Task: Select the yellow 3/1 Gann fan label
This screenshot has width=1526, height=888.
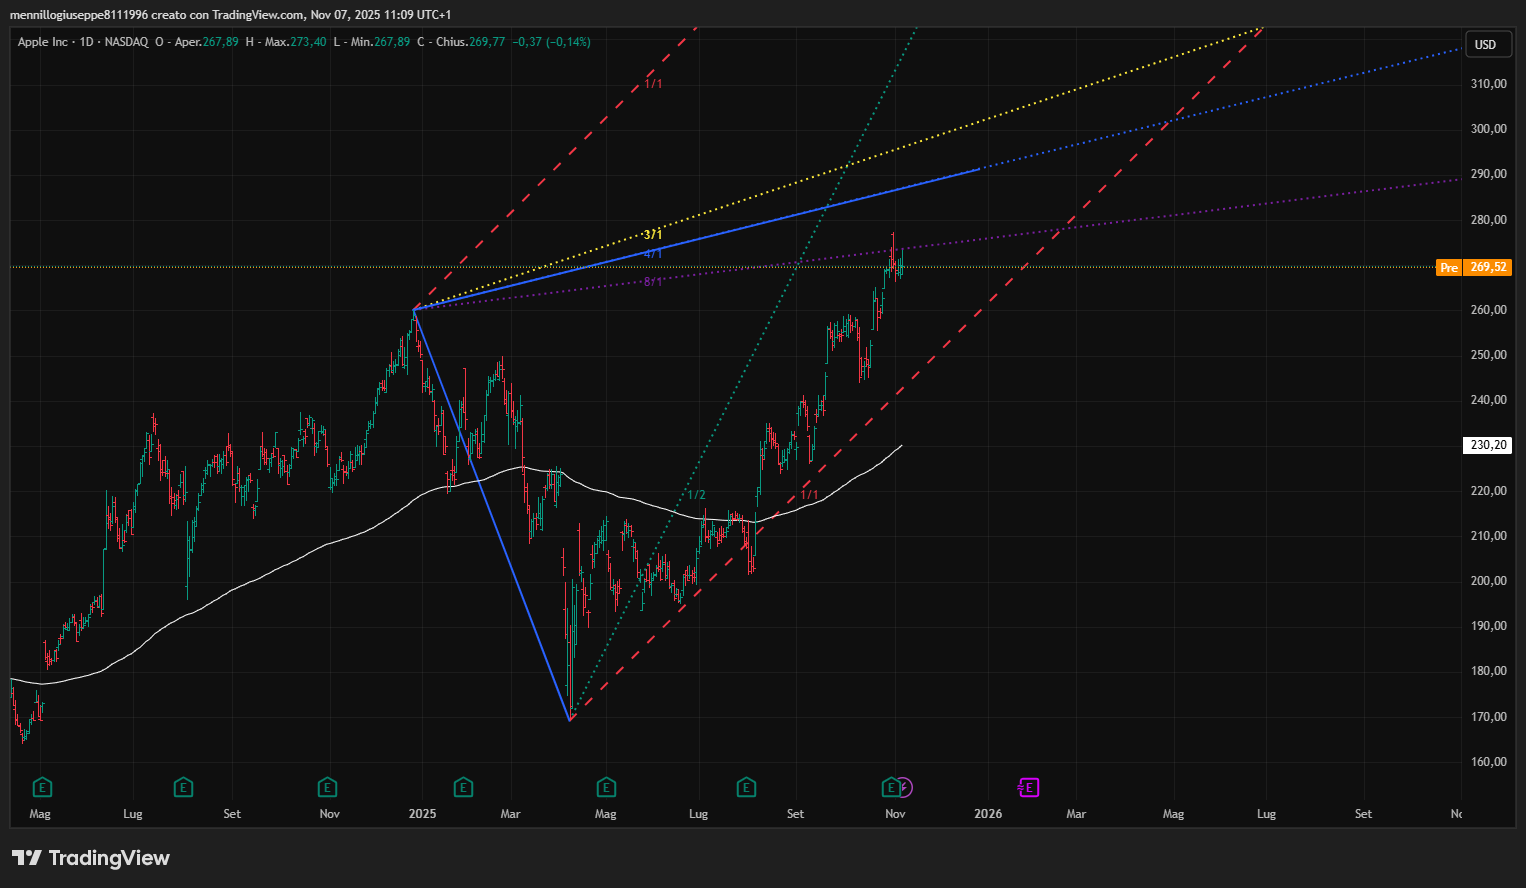Action: (653, 235)
